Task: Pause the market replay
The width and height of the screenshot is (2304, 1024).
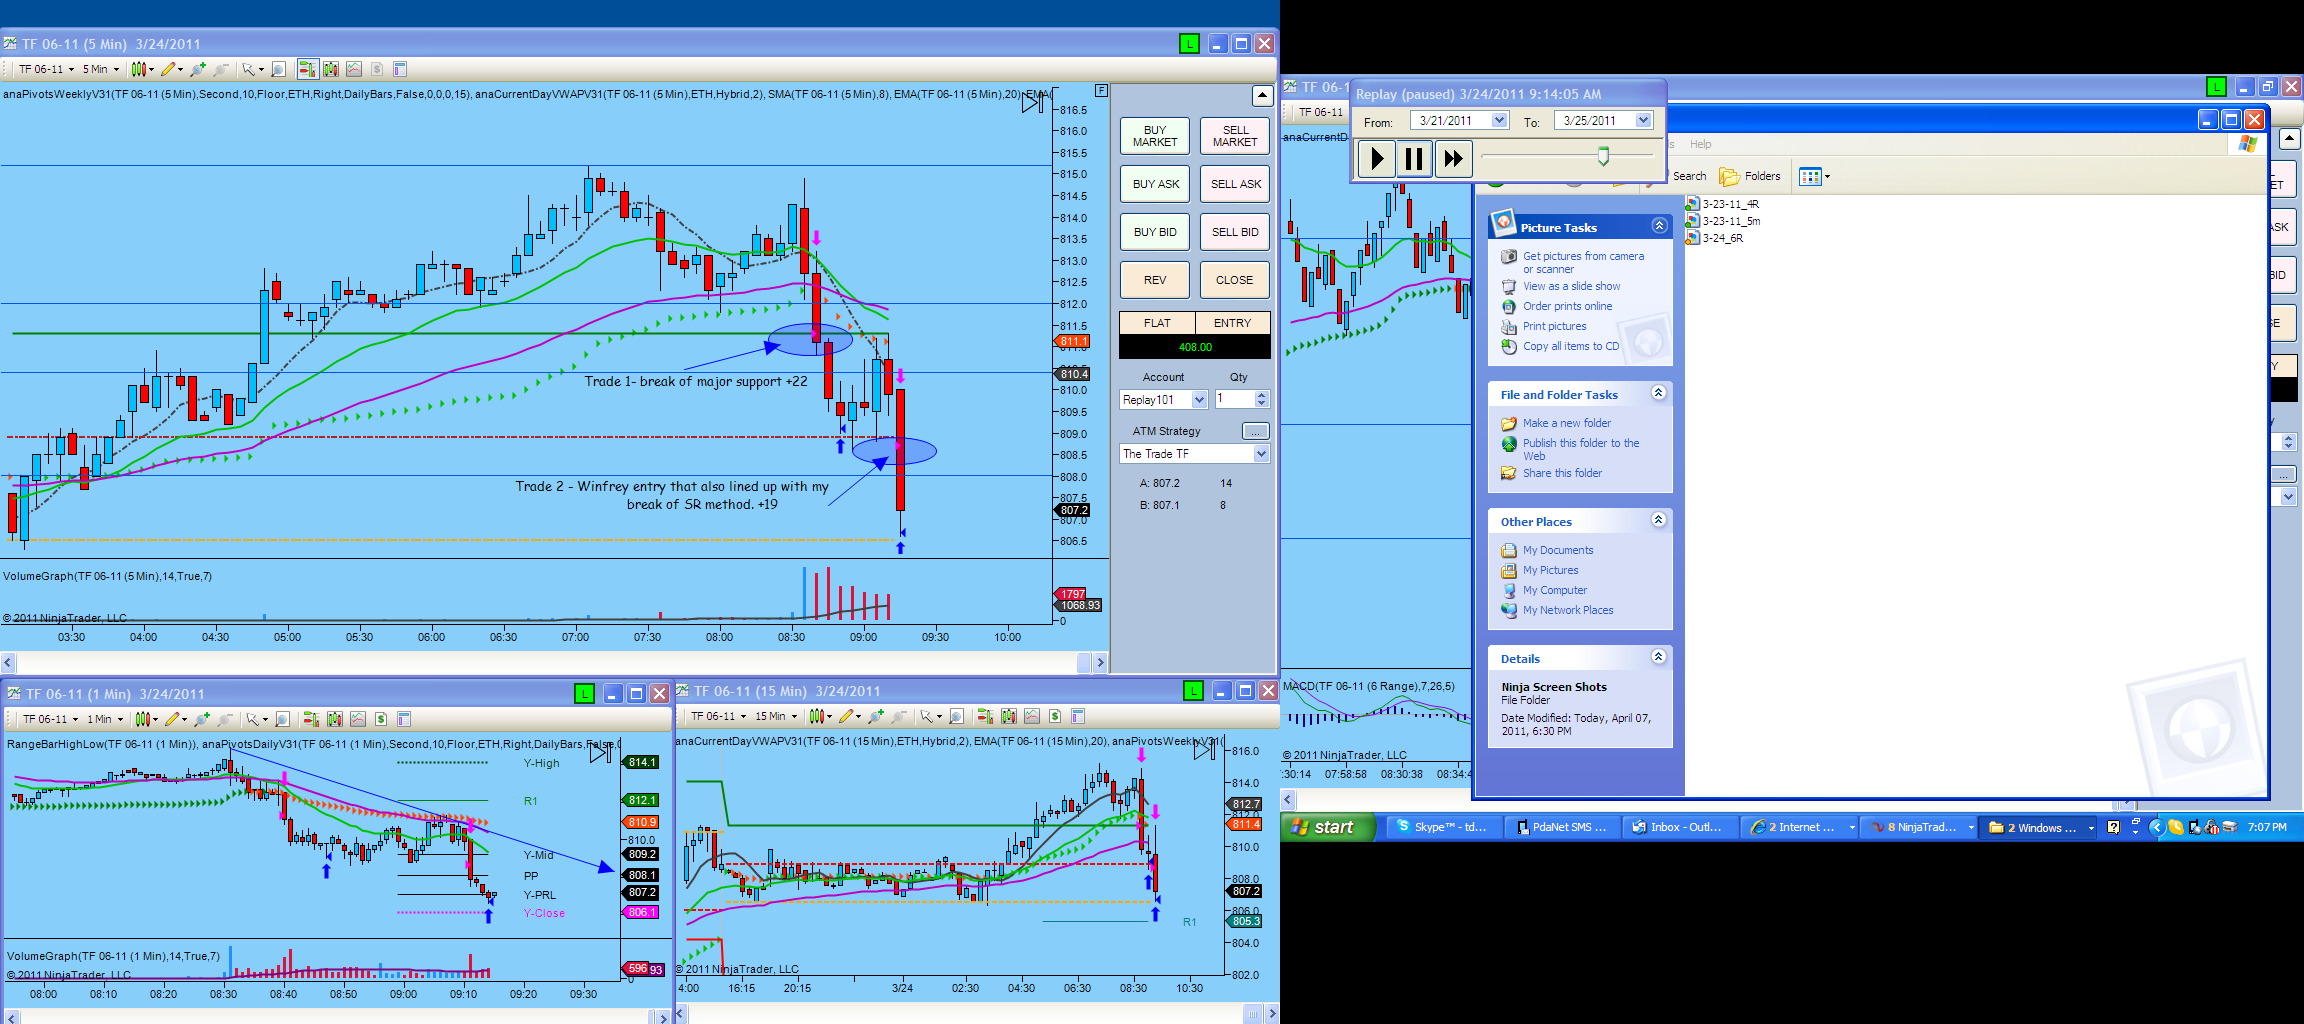Action: pos(1414,158)
